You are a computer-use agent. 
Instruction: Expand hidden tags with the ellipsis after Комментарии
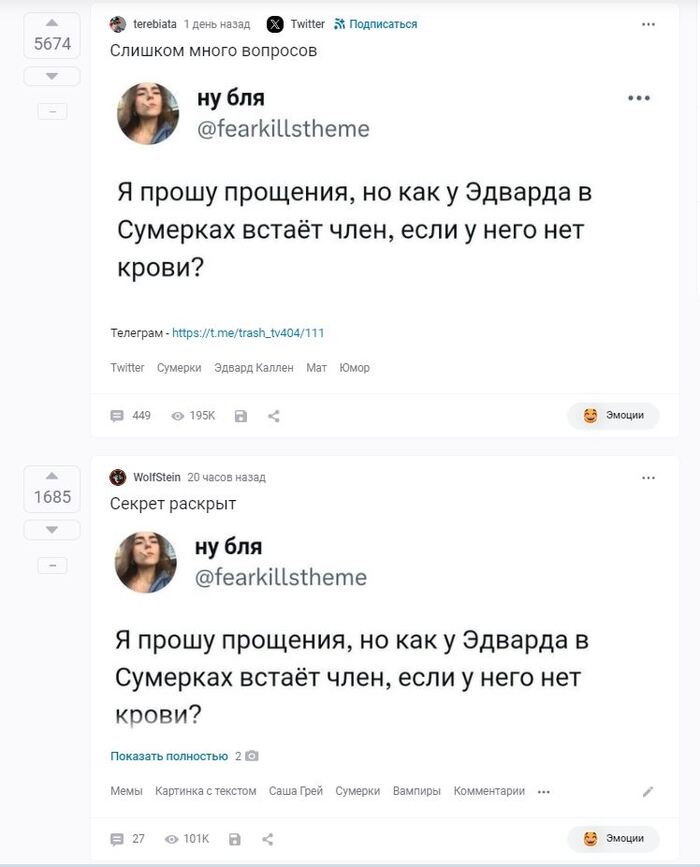[x=543, y=790]
